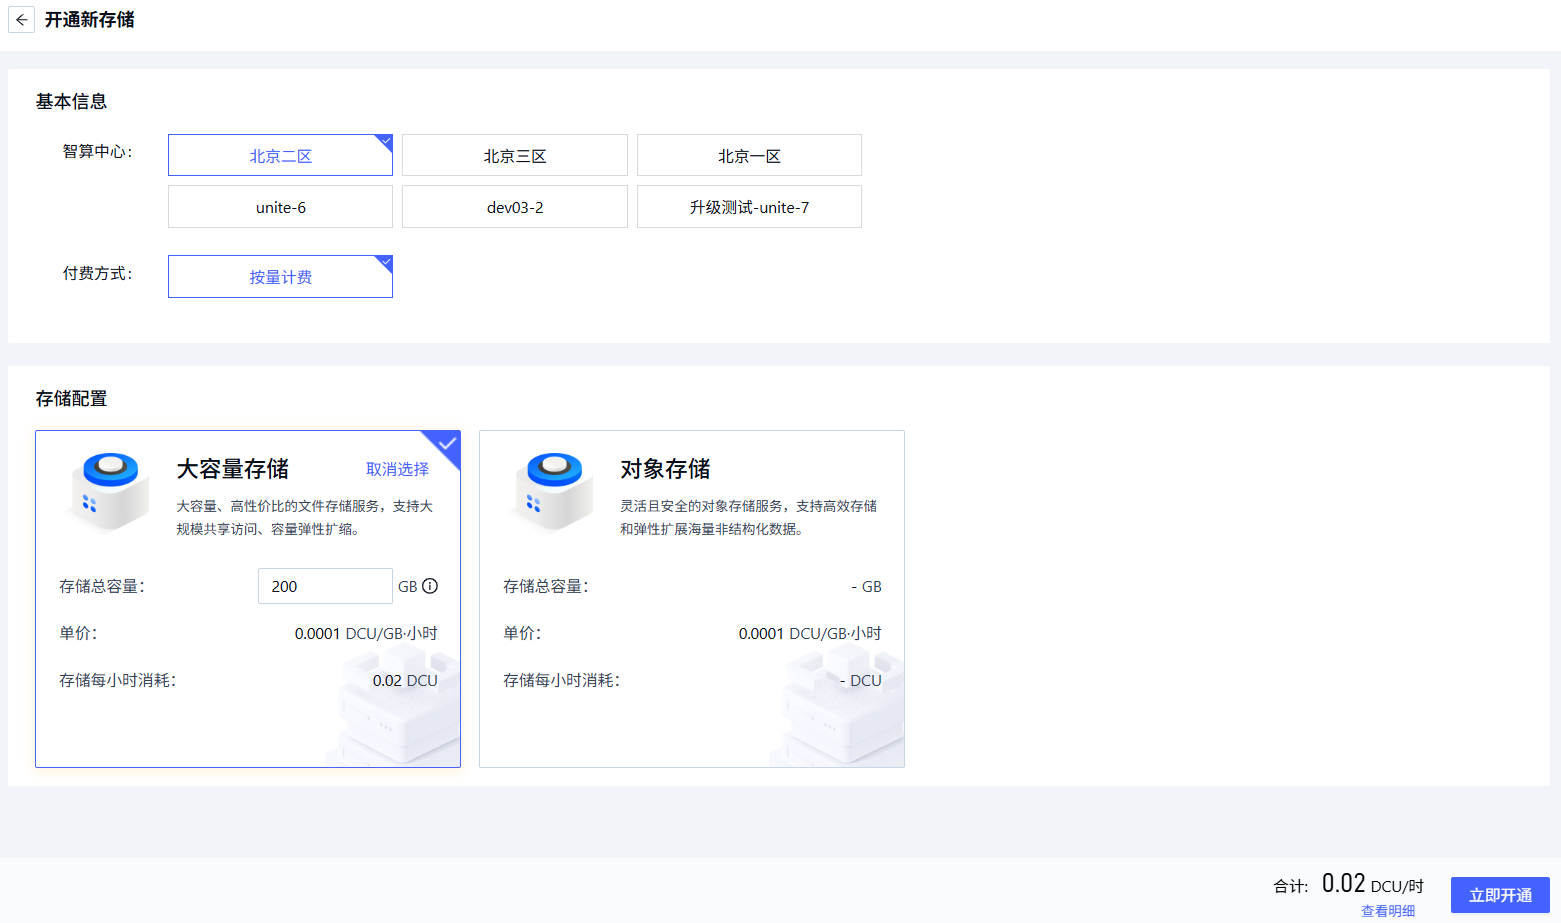Select 北京二区 compute center

(280, 156)
